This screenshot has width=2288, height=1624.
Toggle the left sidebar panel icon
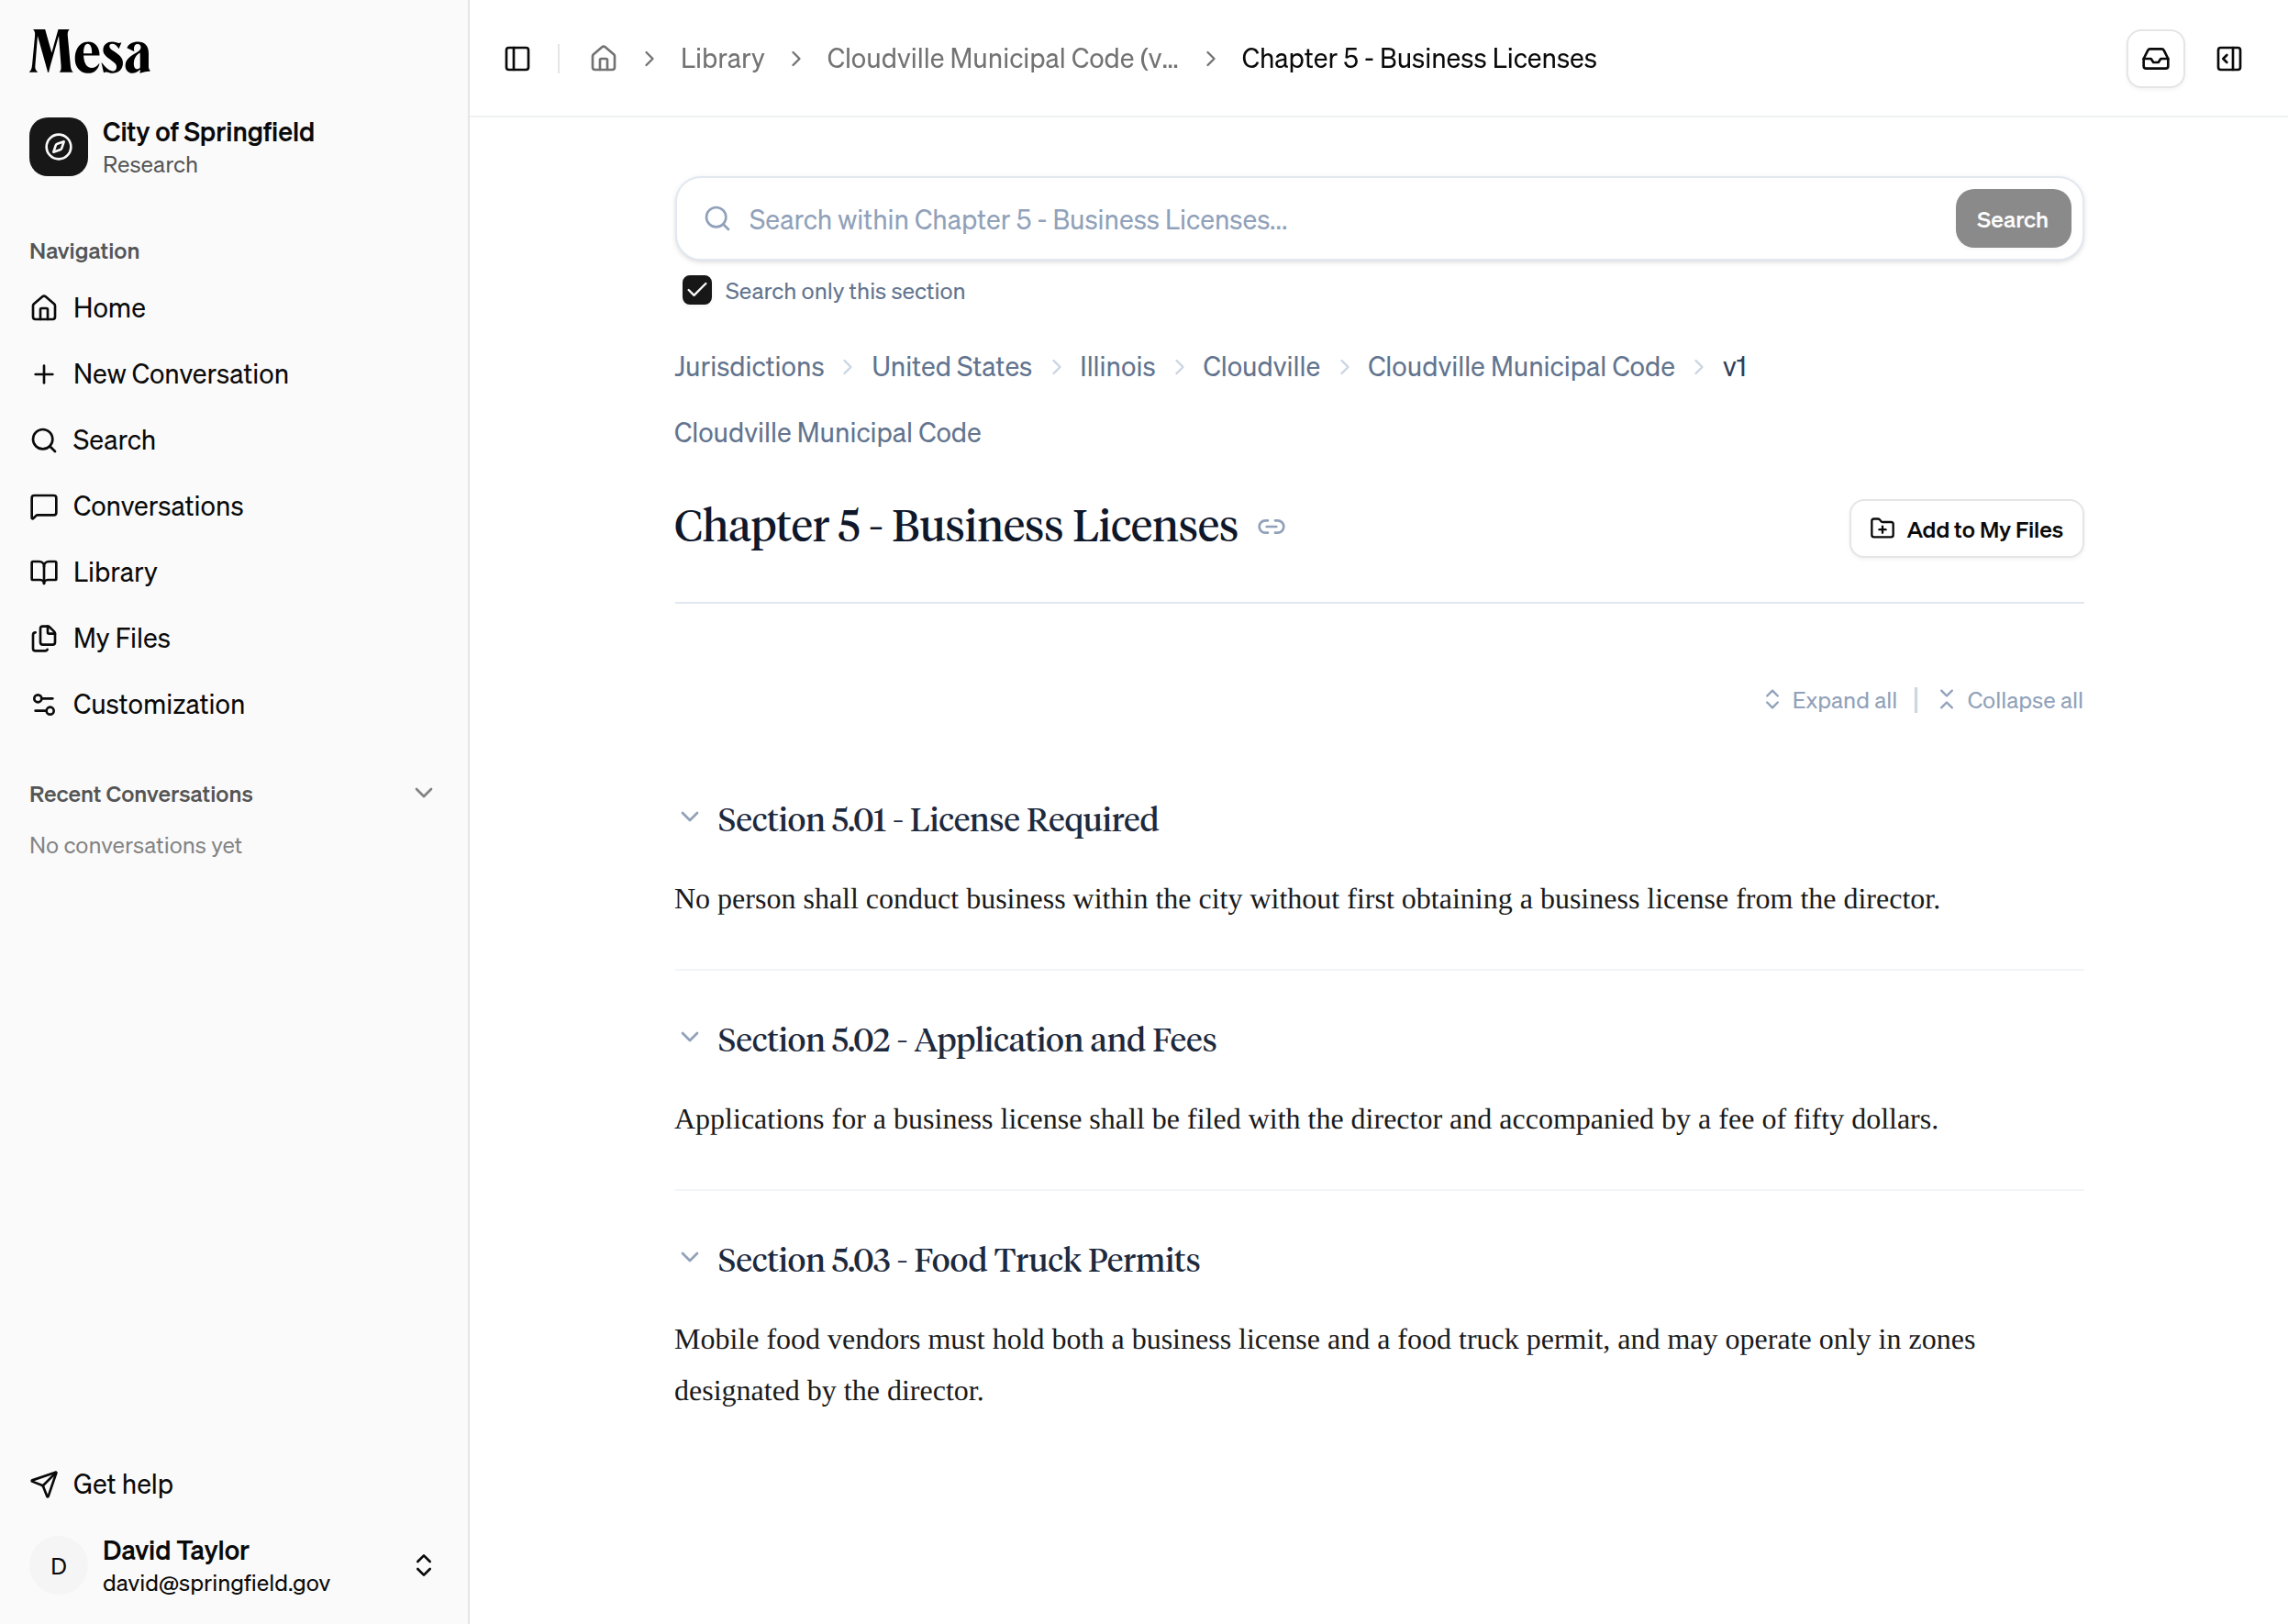coord(517,59)
